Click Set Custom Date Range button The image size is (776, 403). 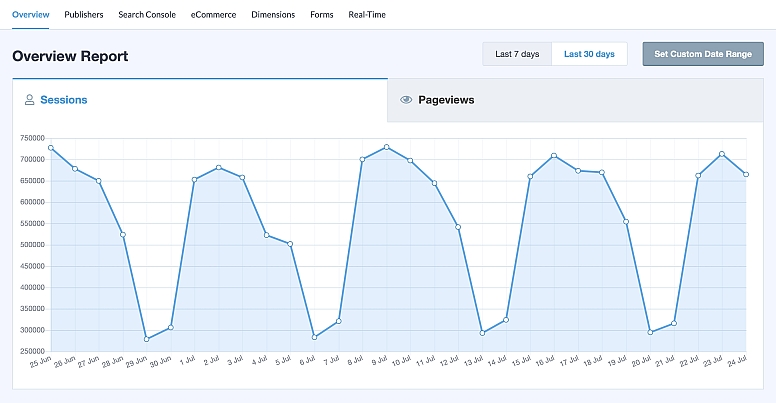[703, 54]
